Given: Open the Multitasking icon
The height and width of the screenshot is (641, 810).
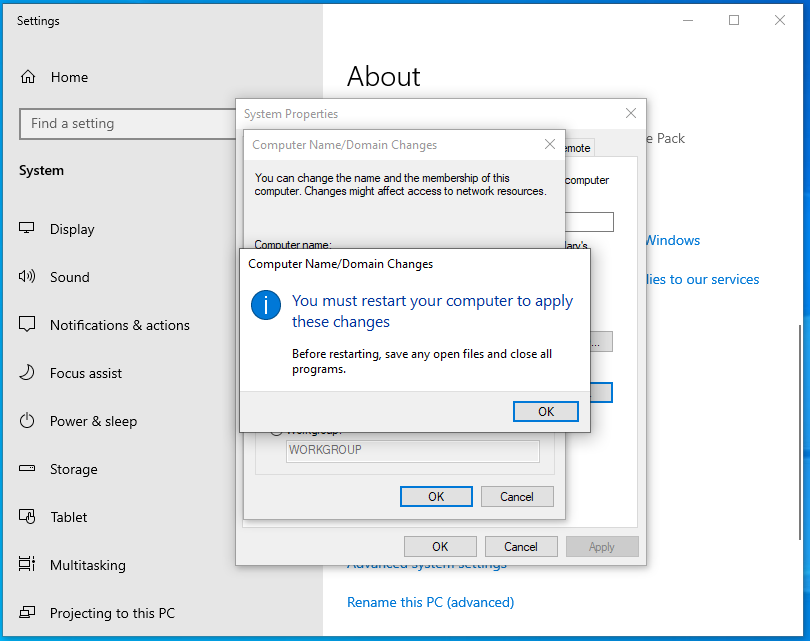Looking at the screenshot, I should (x=28, y=565).
